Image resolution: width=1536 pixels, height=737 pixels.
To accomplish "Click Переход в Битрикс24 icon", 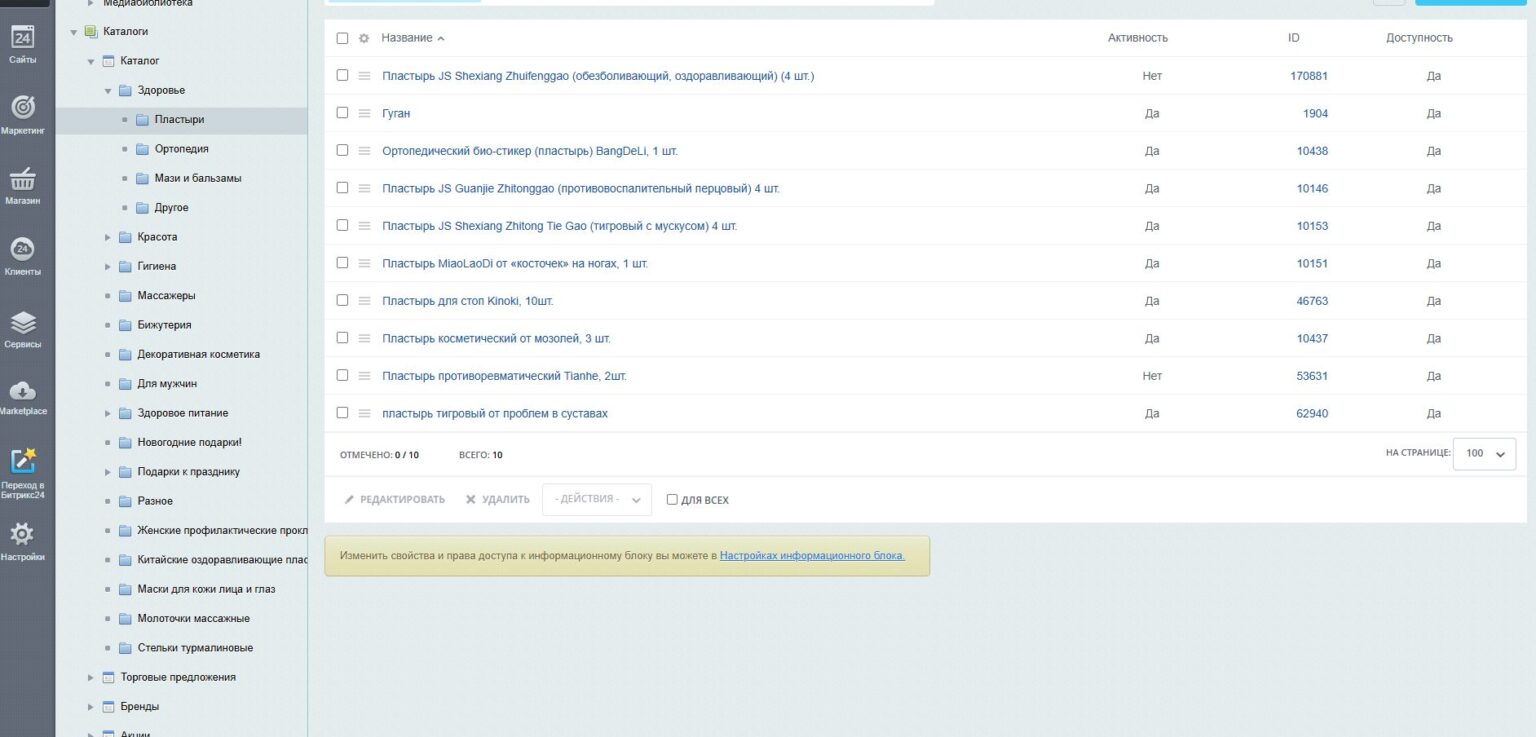I will [x=22, y=460].
